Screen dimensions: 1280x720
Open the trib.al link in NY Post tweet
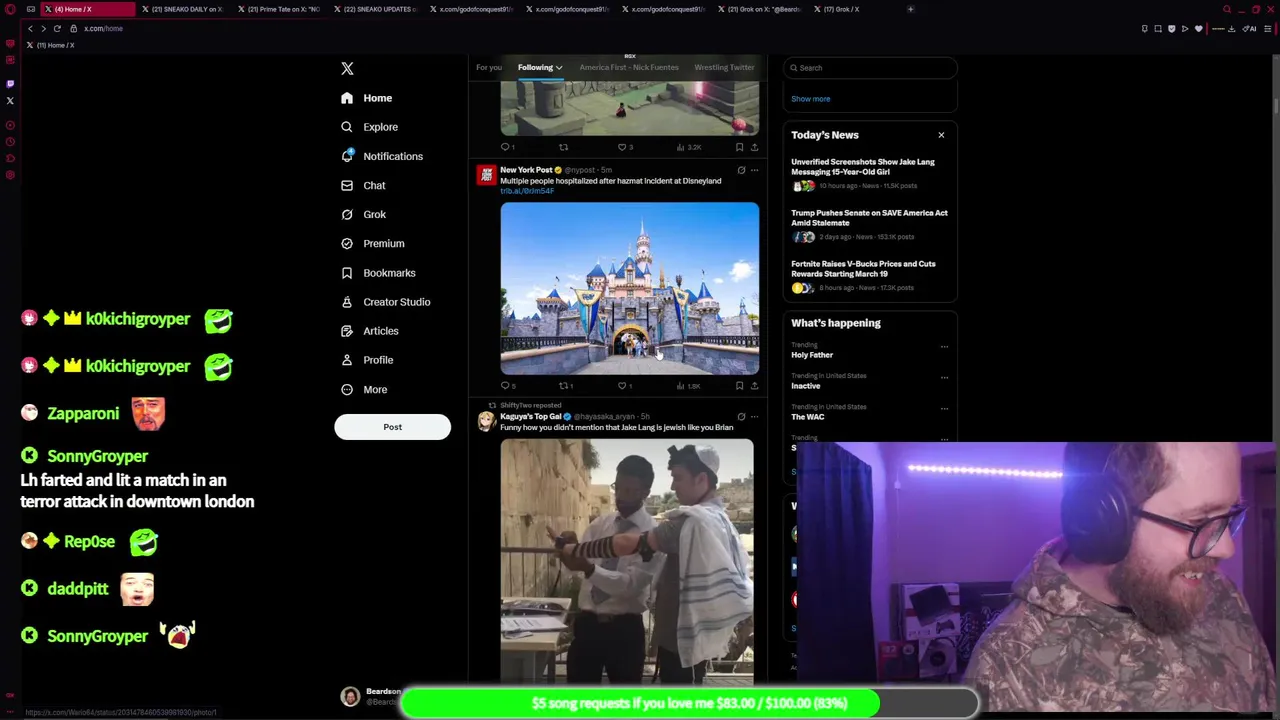527,191
